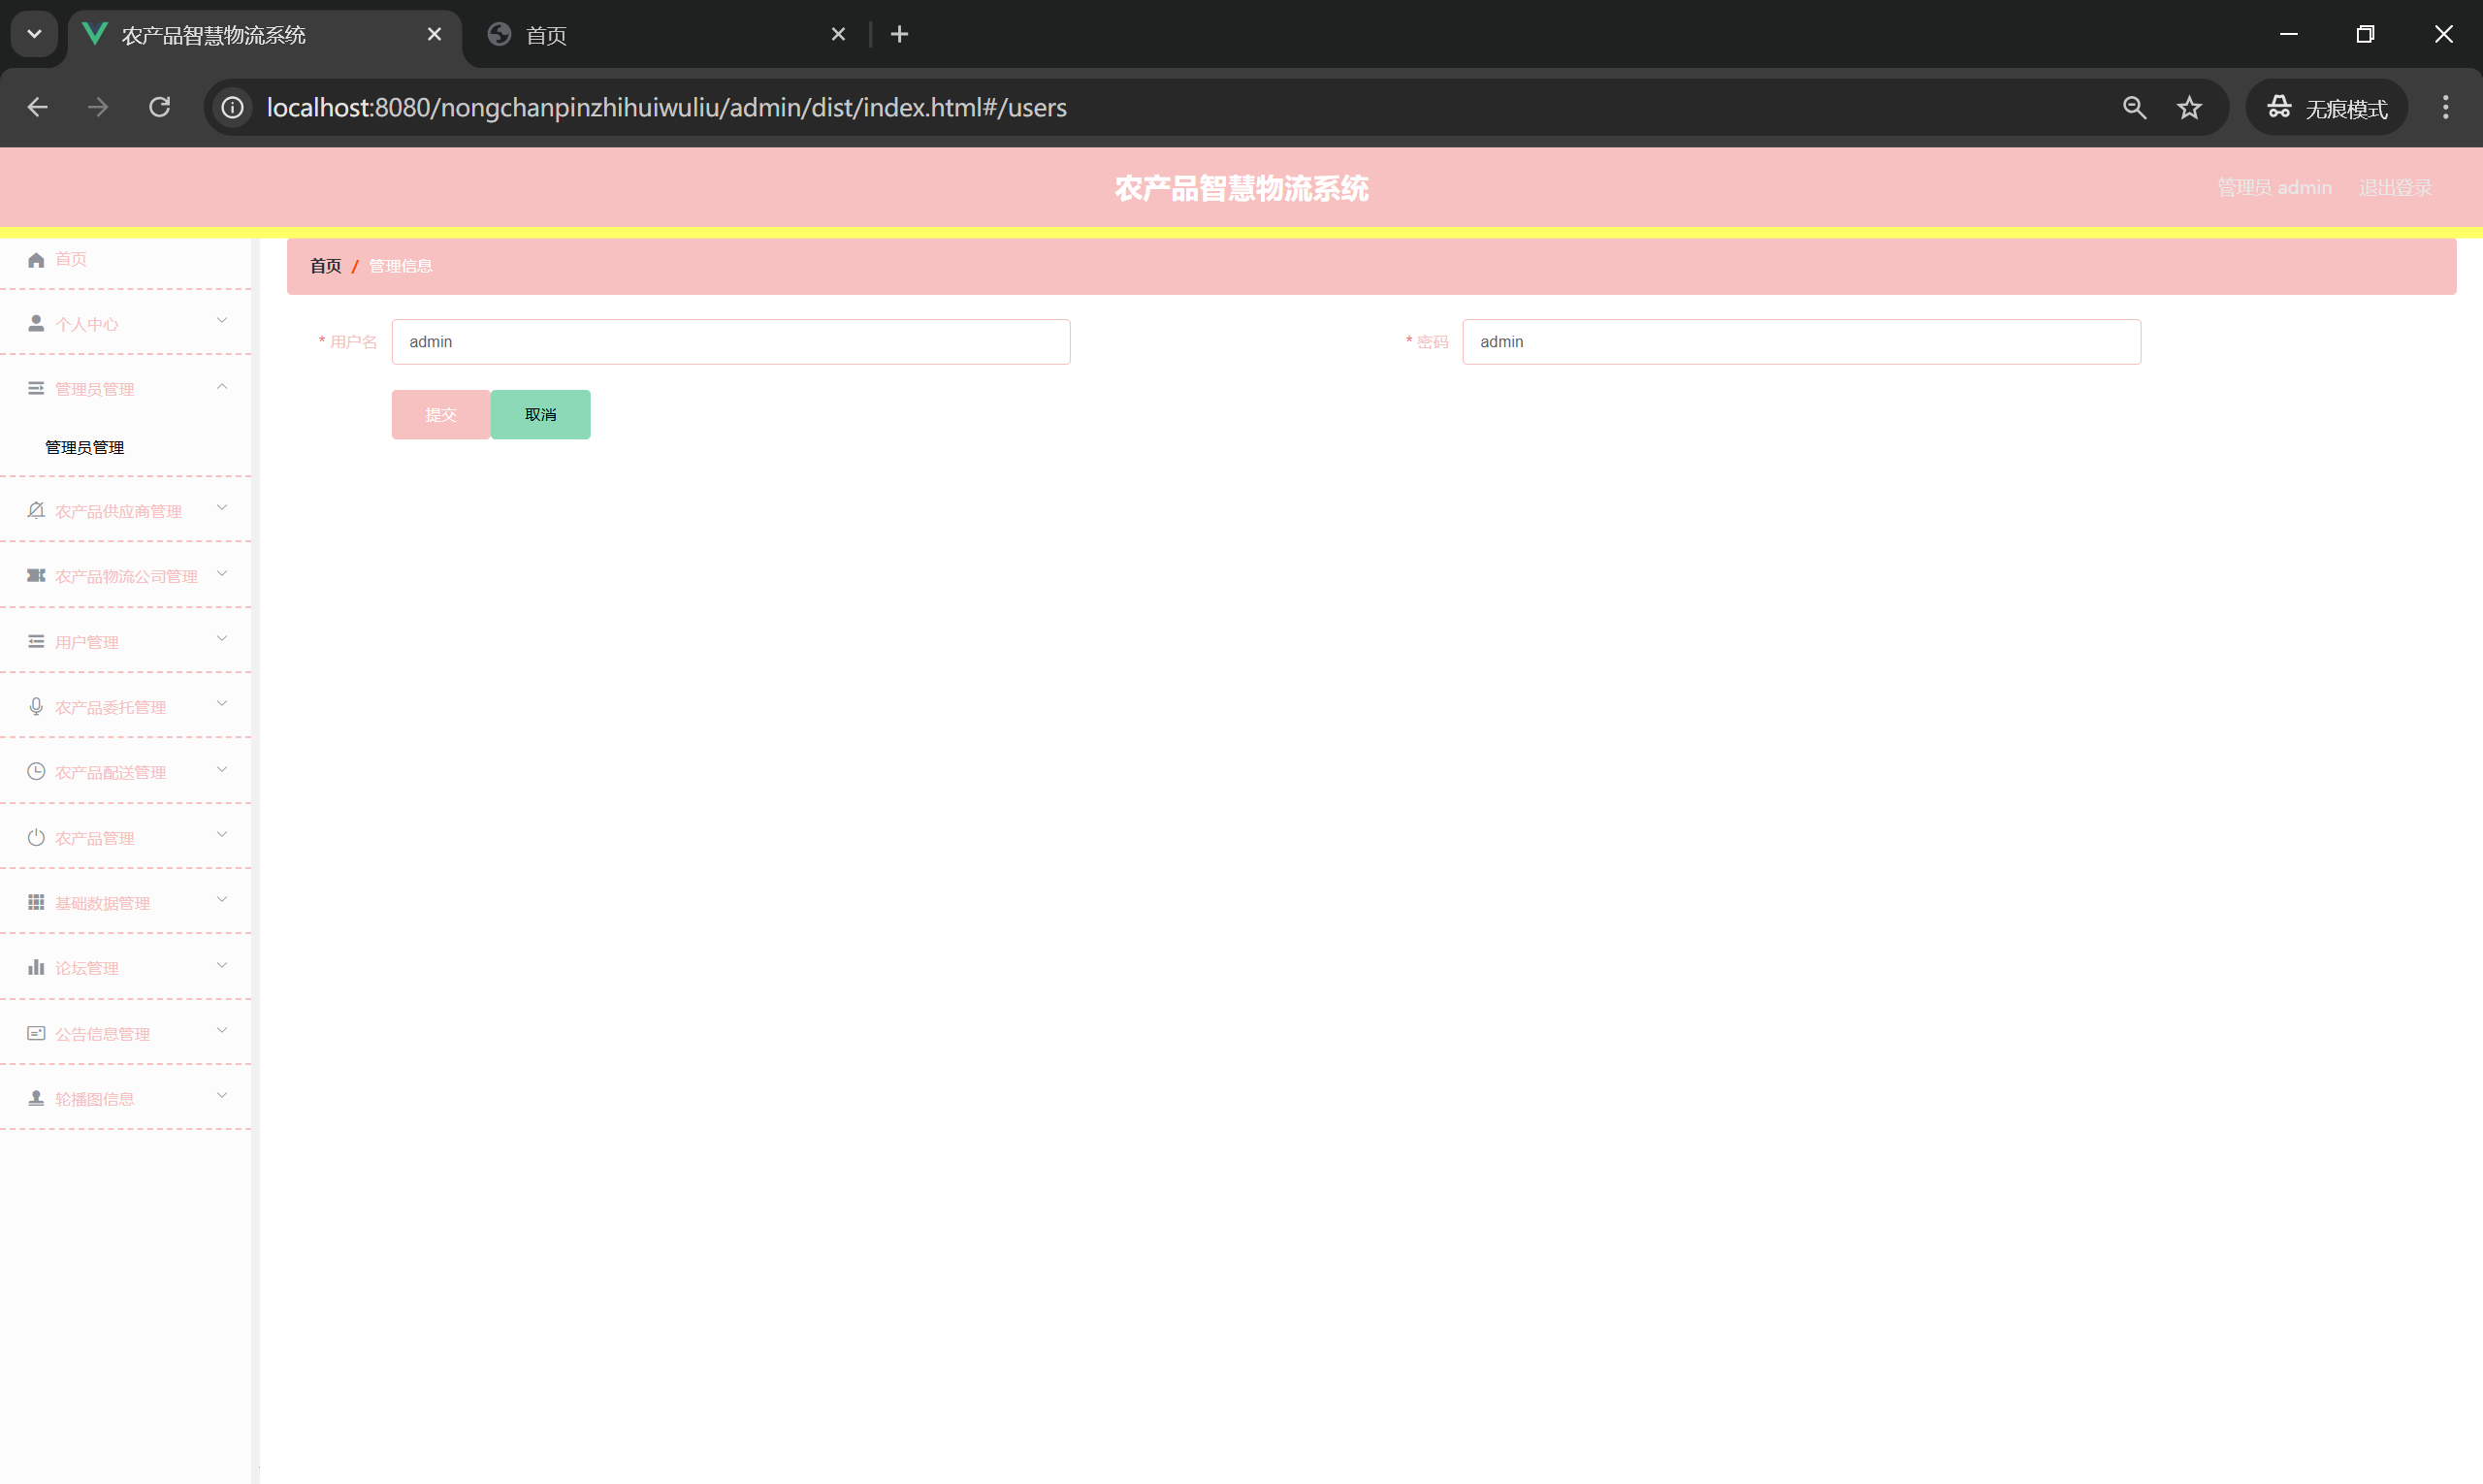The height and width of the screenshot is (1484, 2483).
Task: Click the 退出登录 link in header
Action: (2394, 187)
